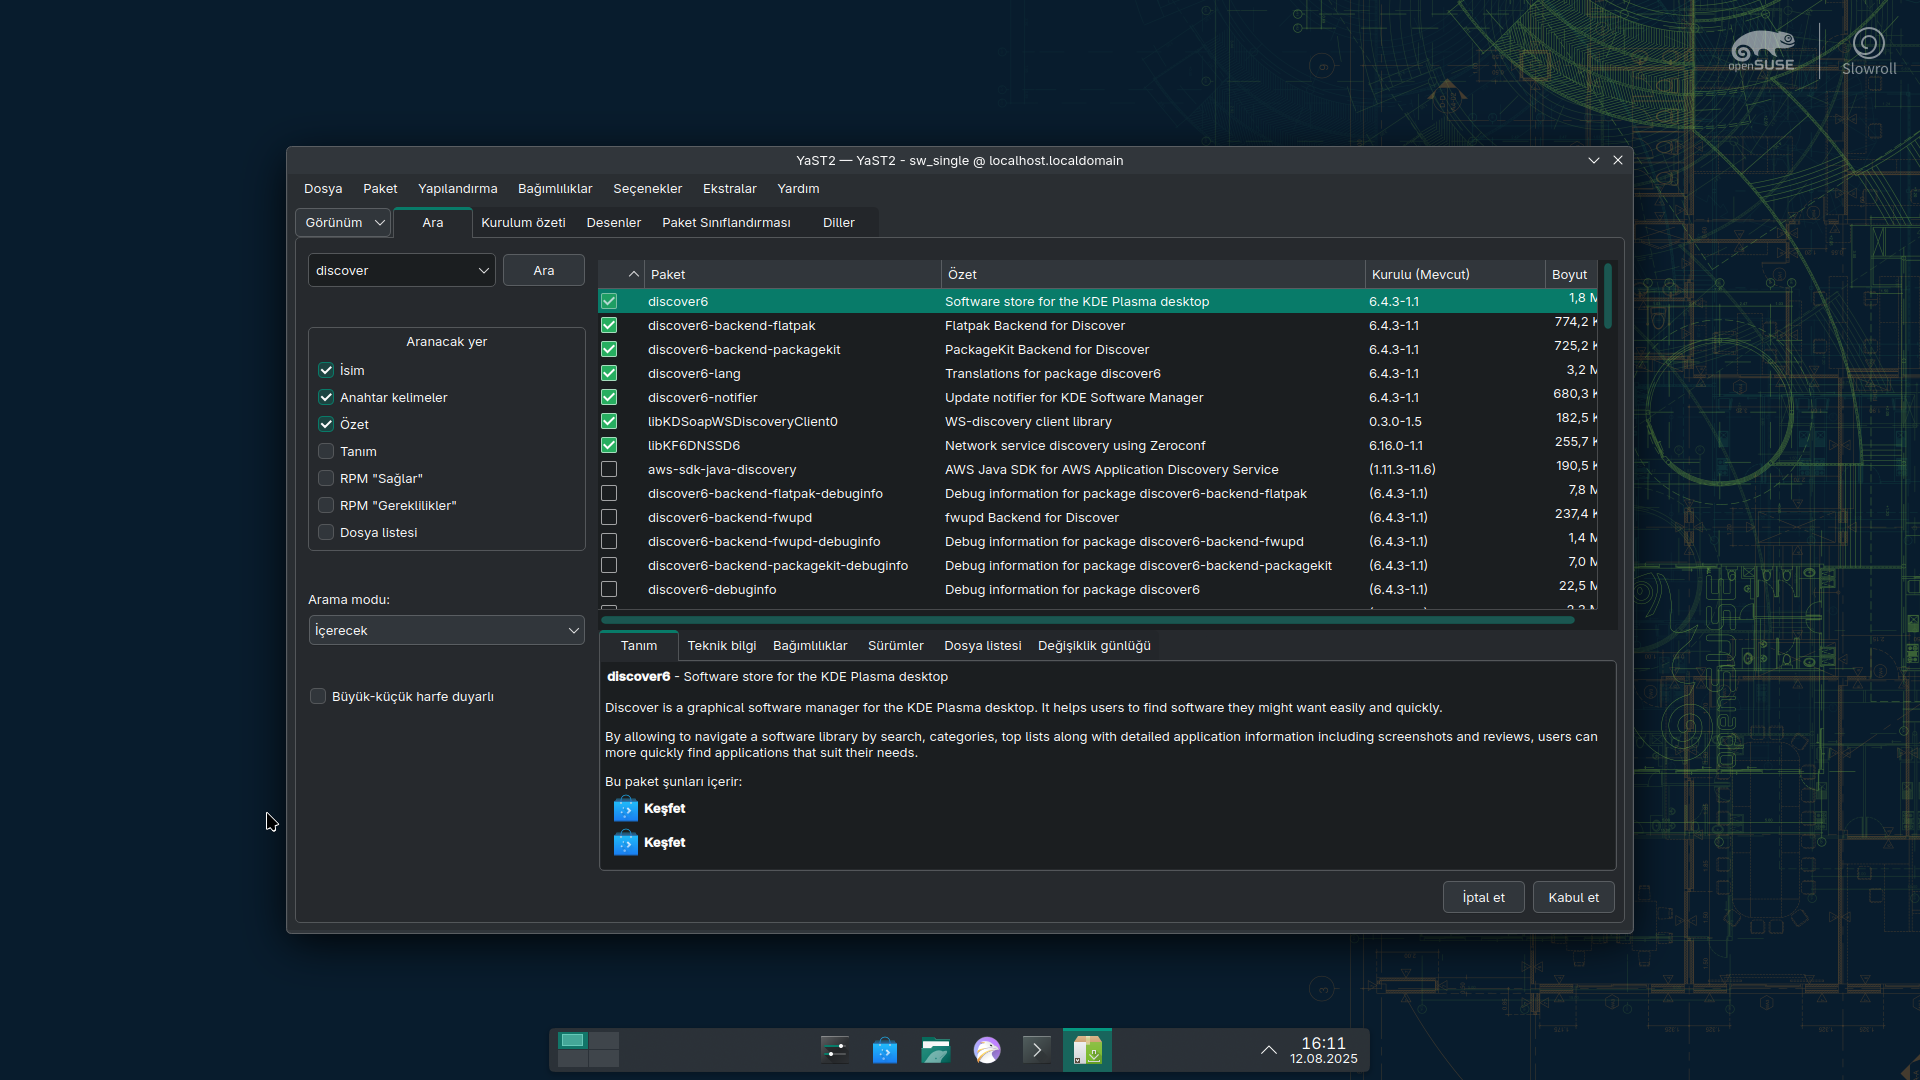The image size is (1920, 1080).
Task: Open Değişiklik günlüğü tab
Action: pyautogui.click(x=1094, y=645)
